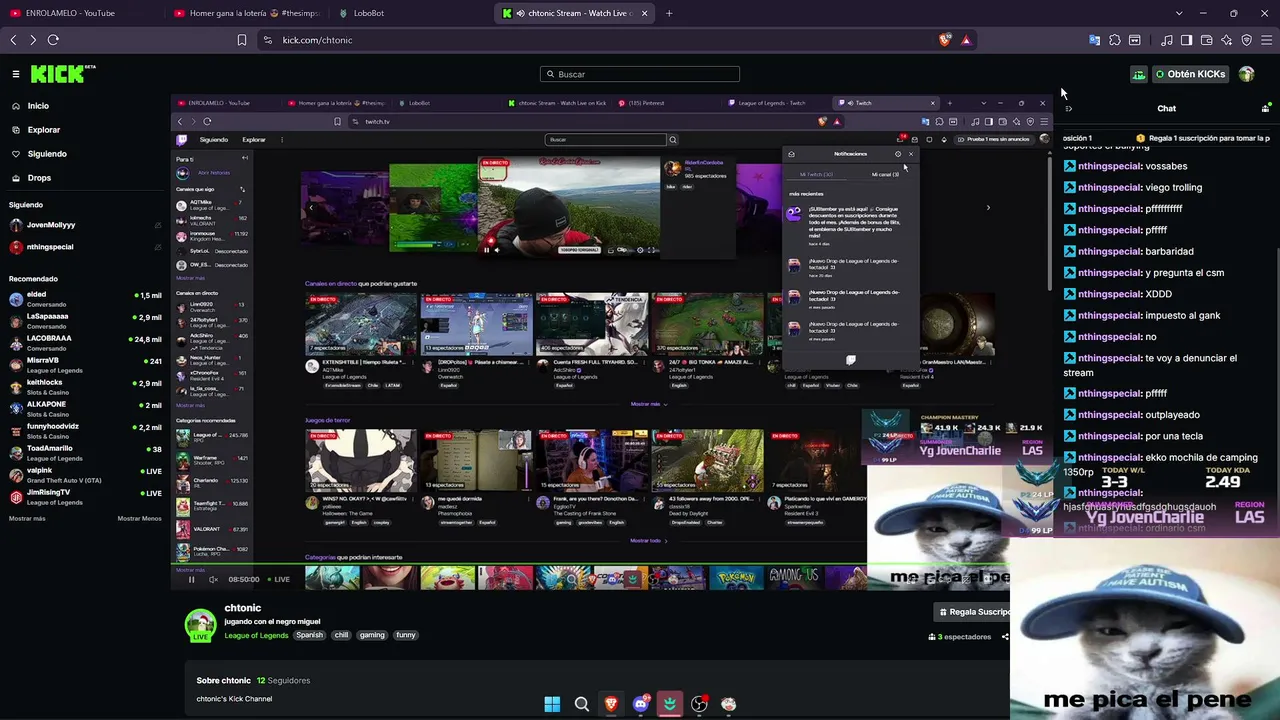Open Brave from the taskbar
Viewport: 1280px width, 720px height.
(611, 704)
